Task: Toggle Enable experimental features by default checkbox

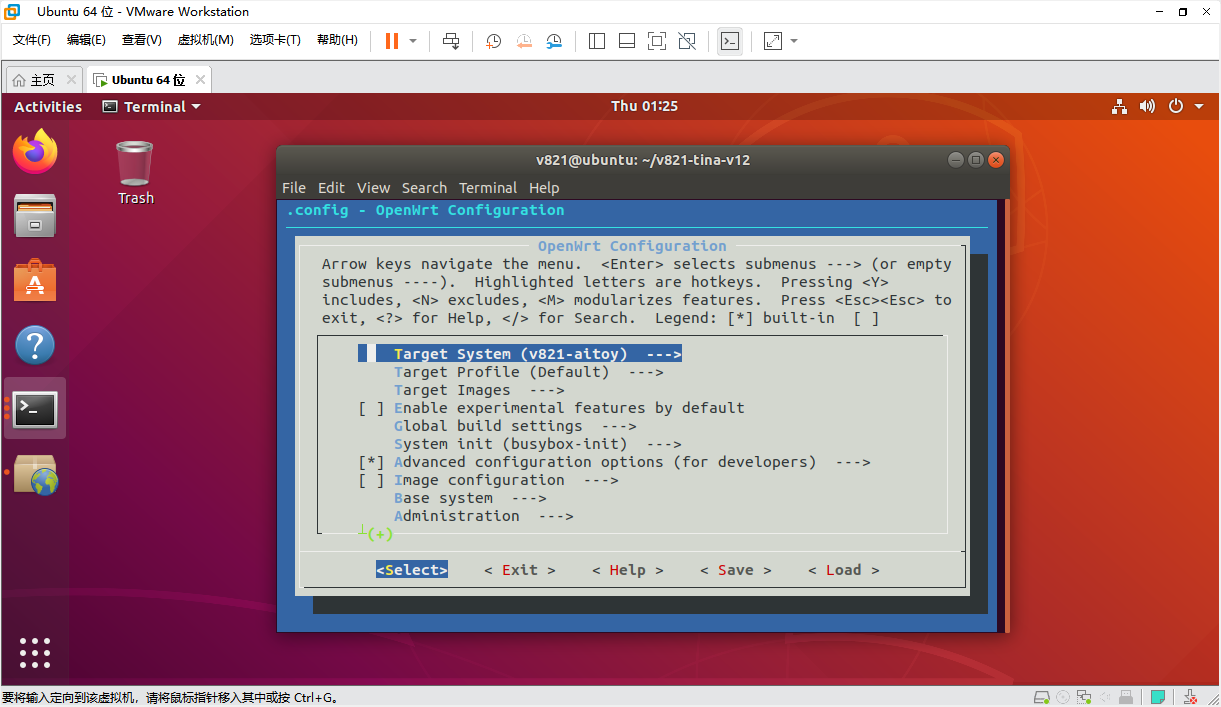Action: (x=371, y=408)
